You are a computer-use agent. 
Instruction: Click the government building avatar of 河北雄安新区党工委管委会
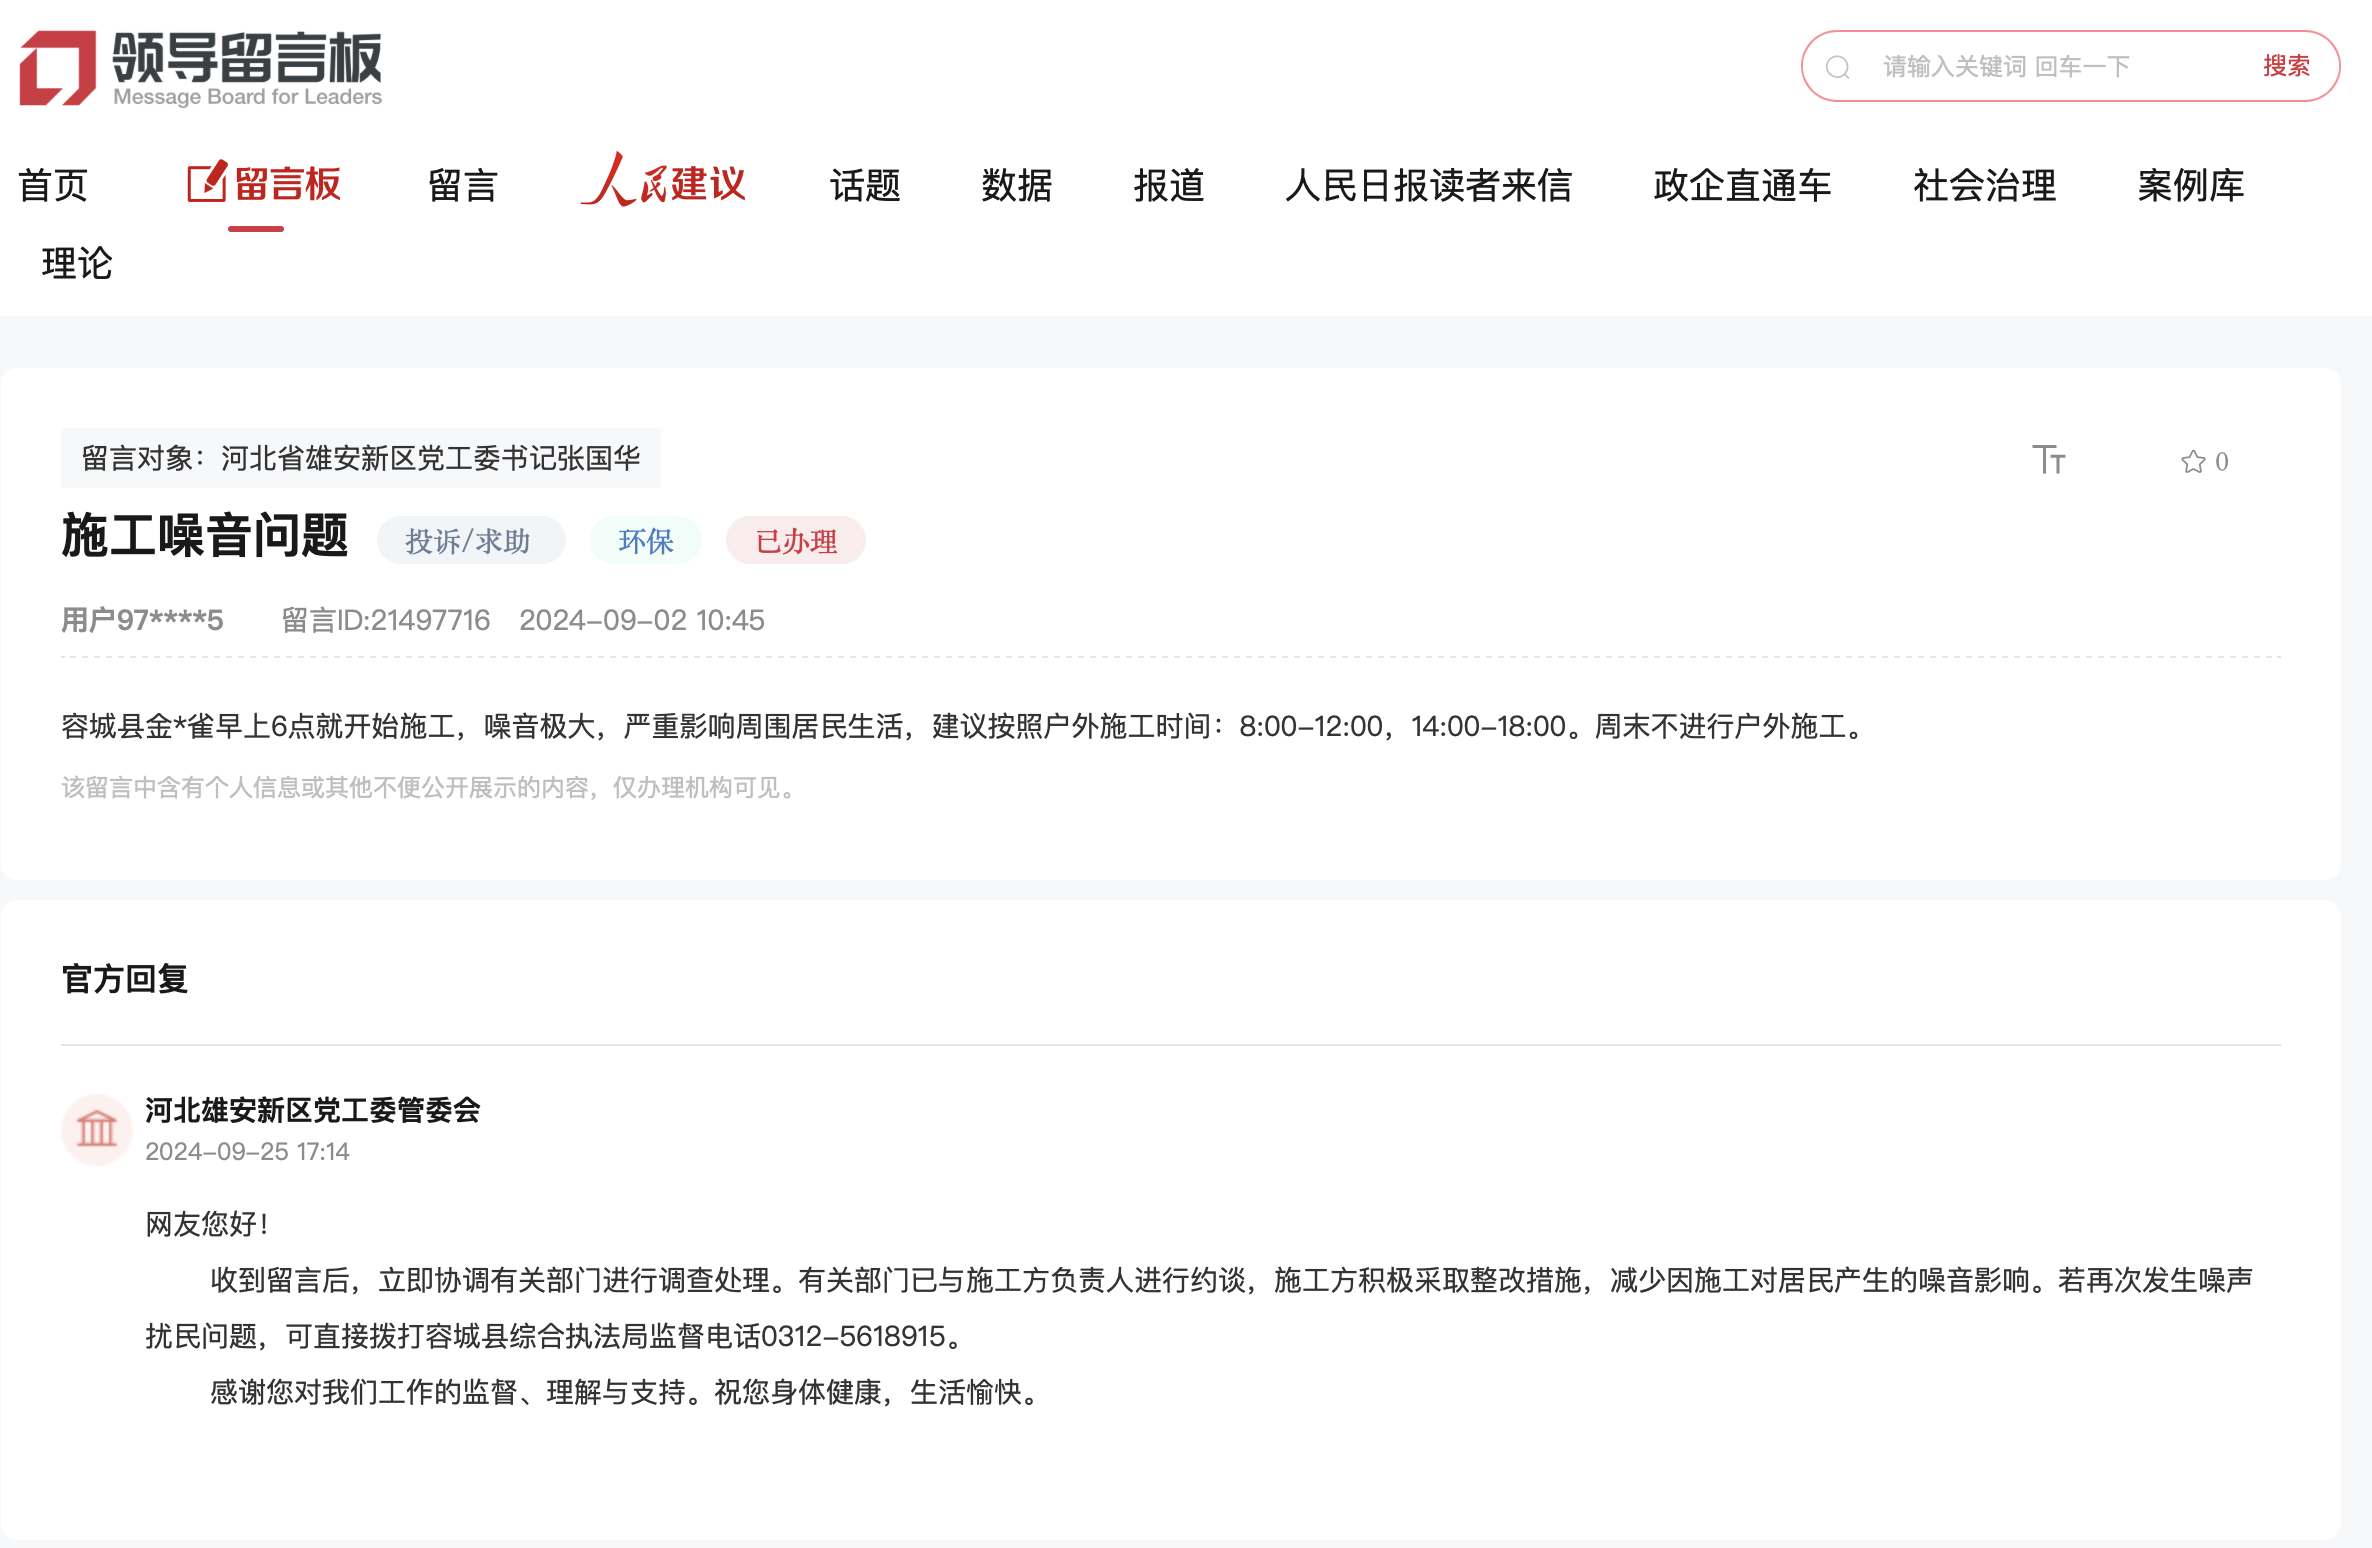click(x=97, y=1129)
